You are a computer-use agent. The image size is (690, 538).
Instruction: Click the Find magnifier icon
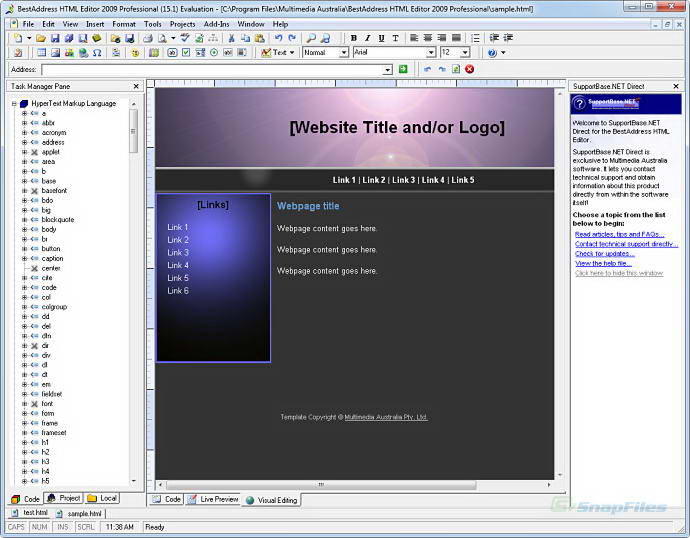[x=311, y=38]
